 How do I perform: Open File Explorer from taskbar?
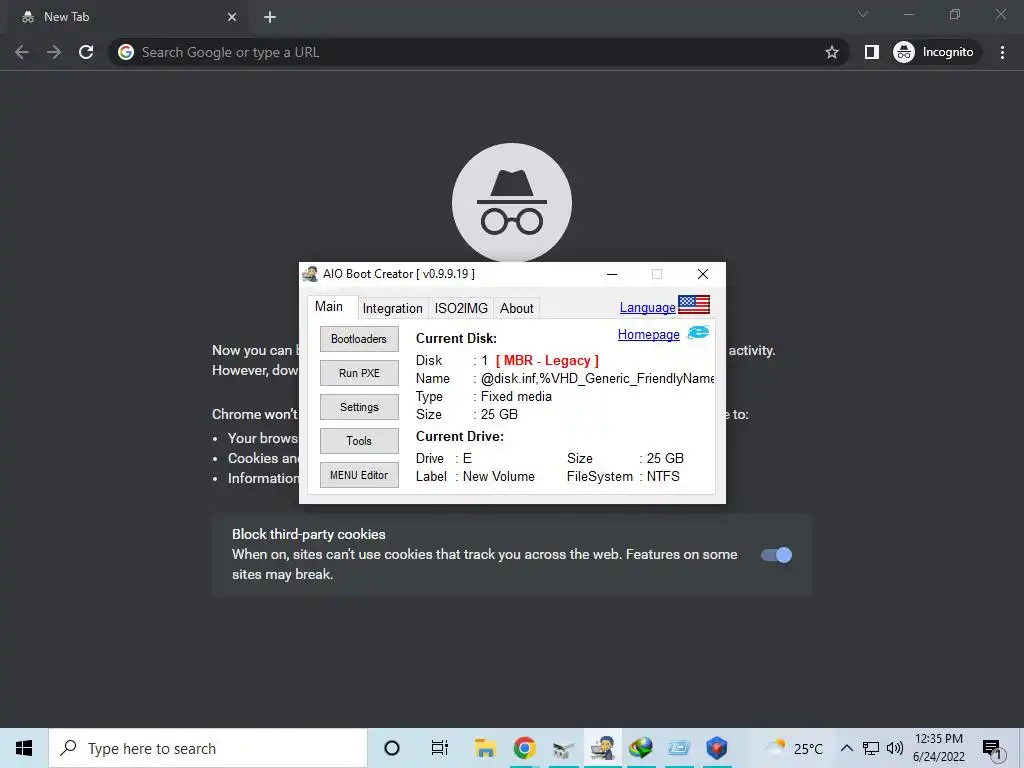pyautogui.click(x=485, y=748)
